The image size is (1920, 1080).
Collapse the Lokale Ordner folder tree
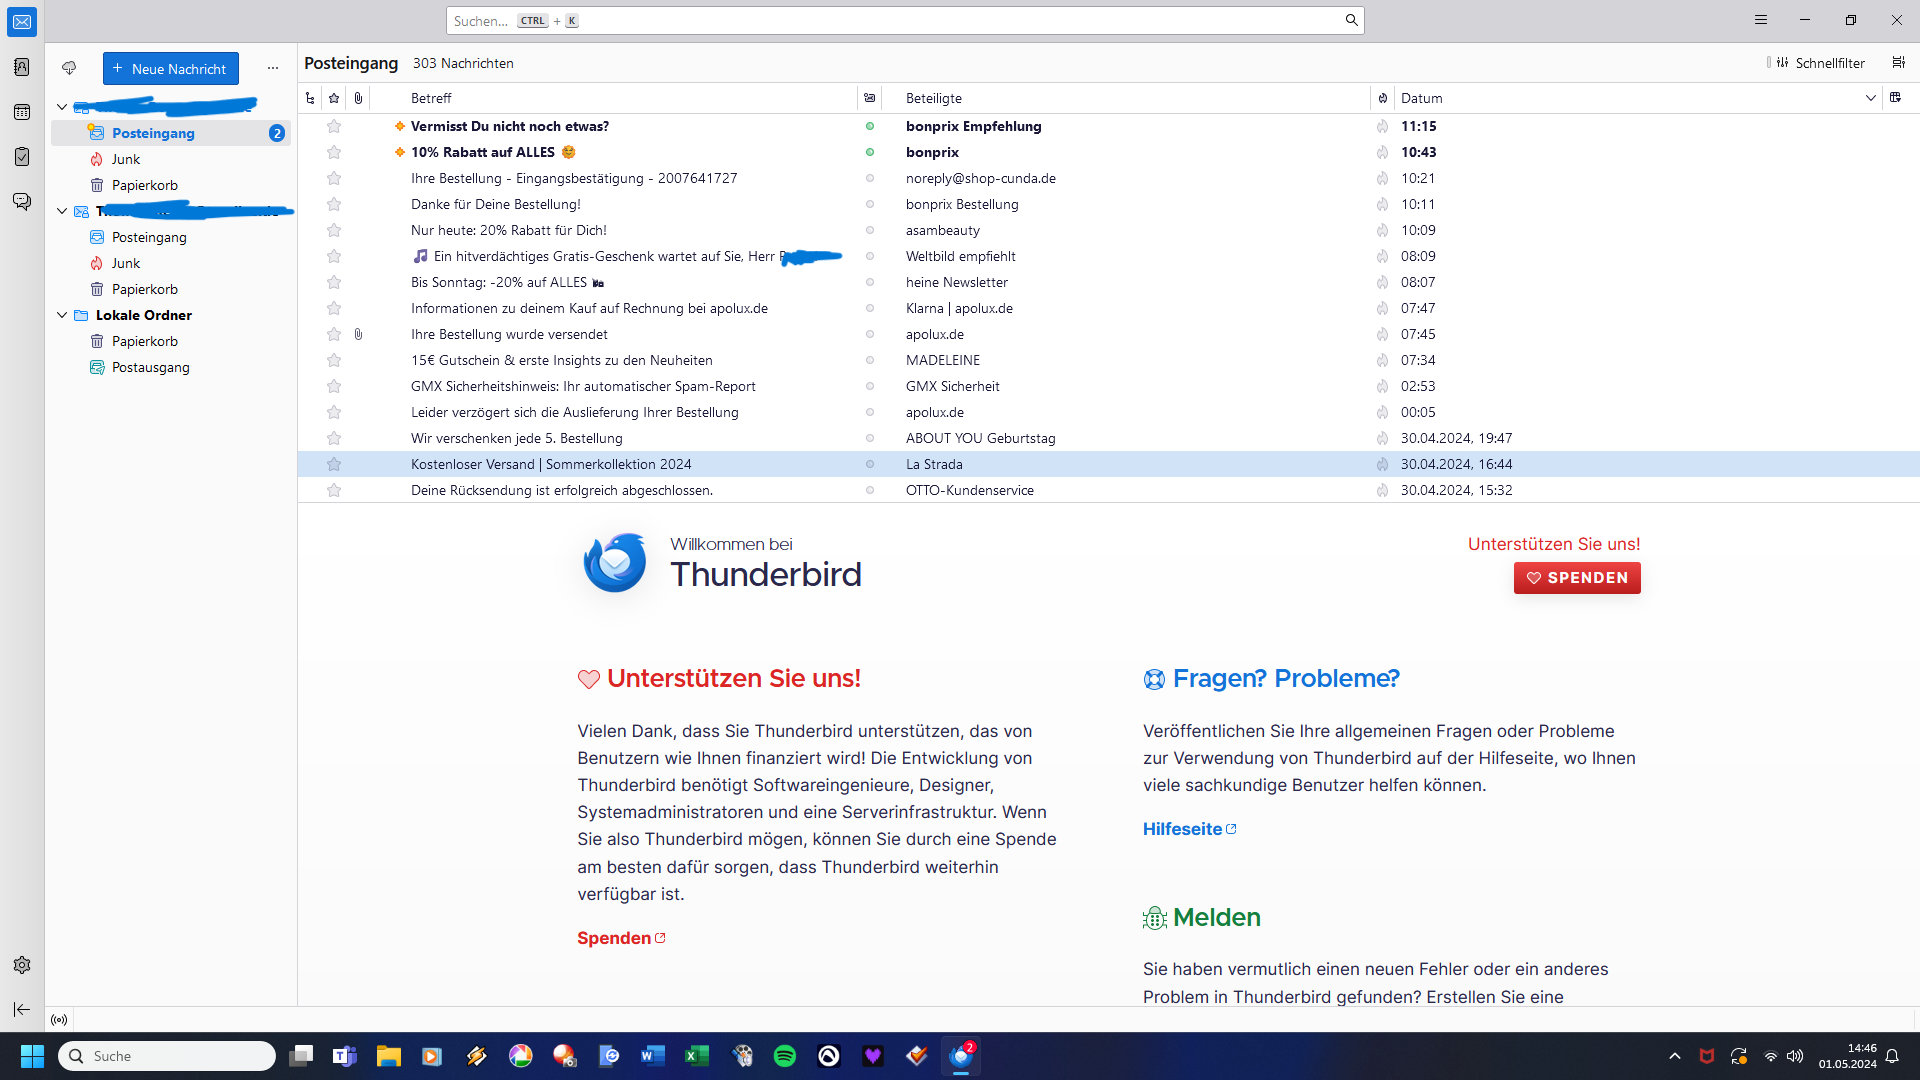coord(62,315)
